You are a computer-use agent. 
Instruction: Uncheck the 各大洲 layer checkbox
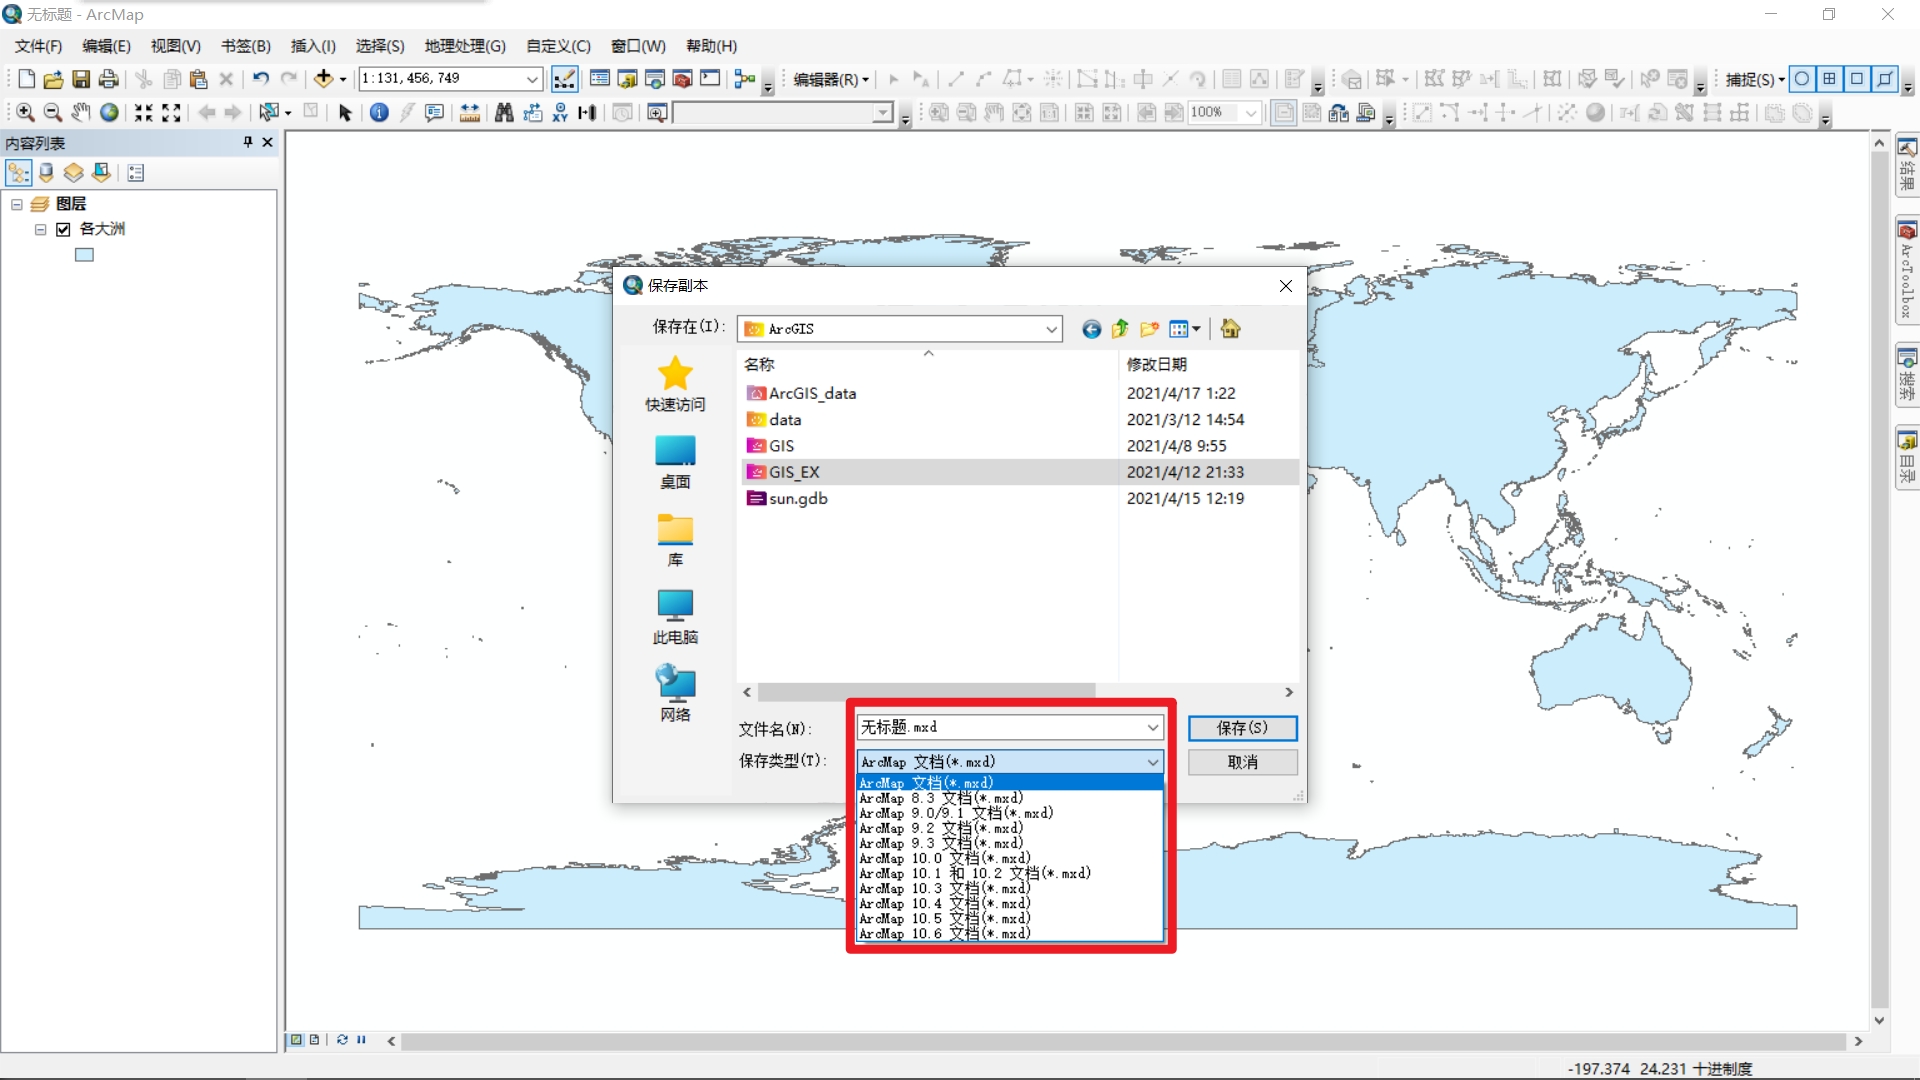pyautogui.click(x=63, y=229)
